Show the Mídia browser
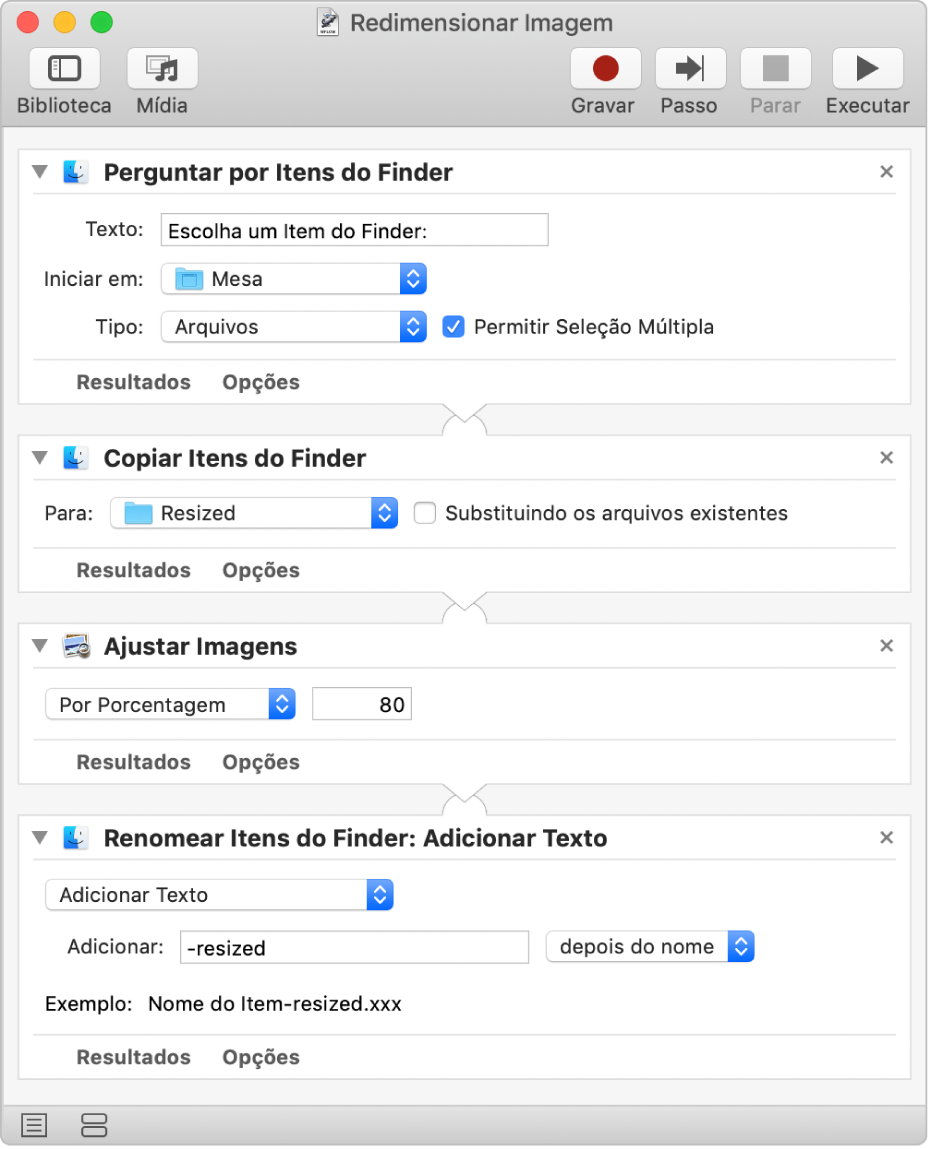 point(162,69)
